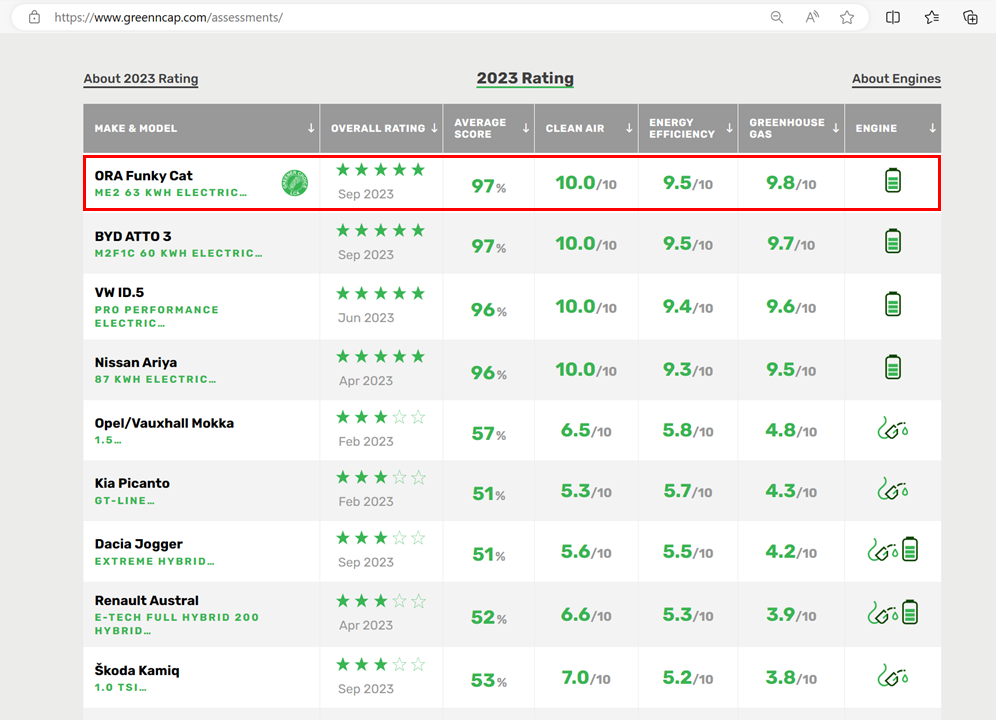
Task: Click the 5.8/10 energy efficiency score
Action: 687,430
